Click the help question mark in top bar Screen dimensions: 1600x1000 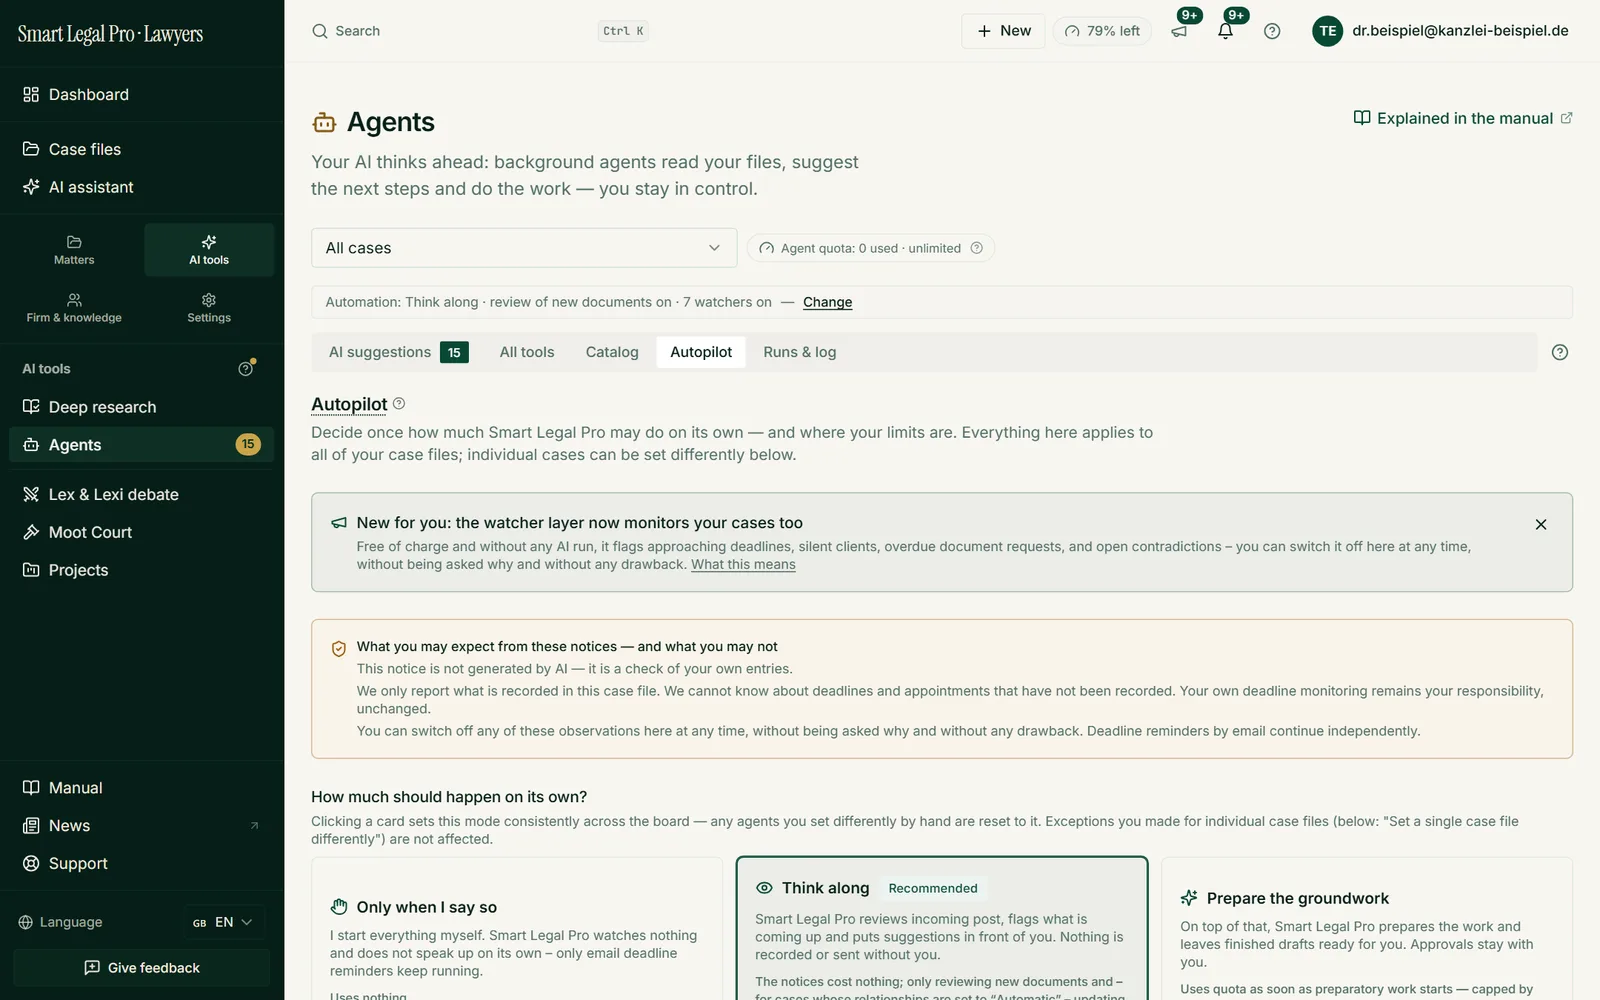click(1272, 31)
